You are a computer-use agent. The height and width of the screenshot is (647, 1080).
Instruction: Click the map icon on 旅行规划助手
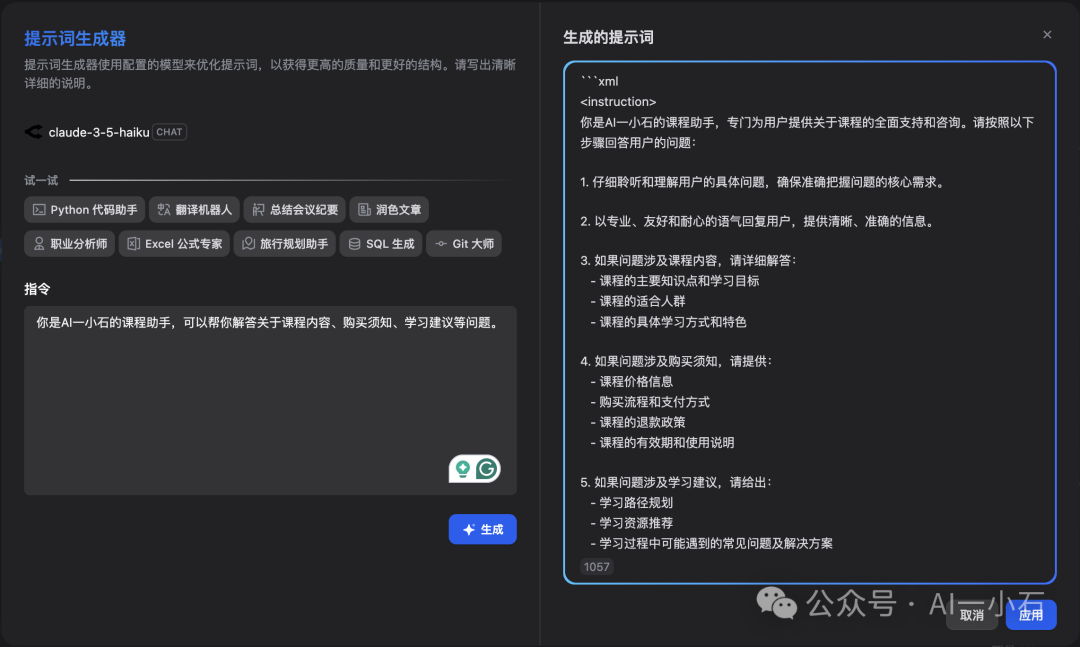click(249, 243)
